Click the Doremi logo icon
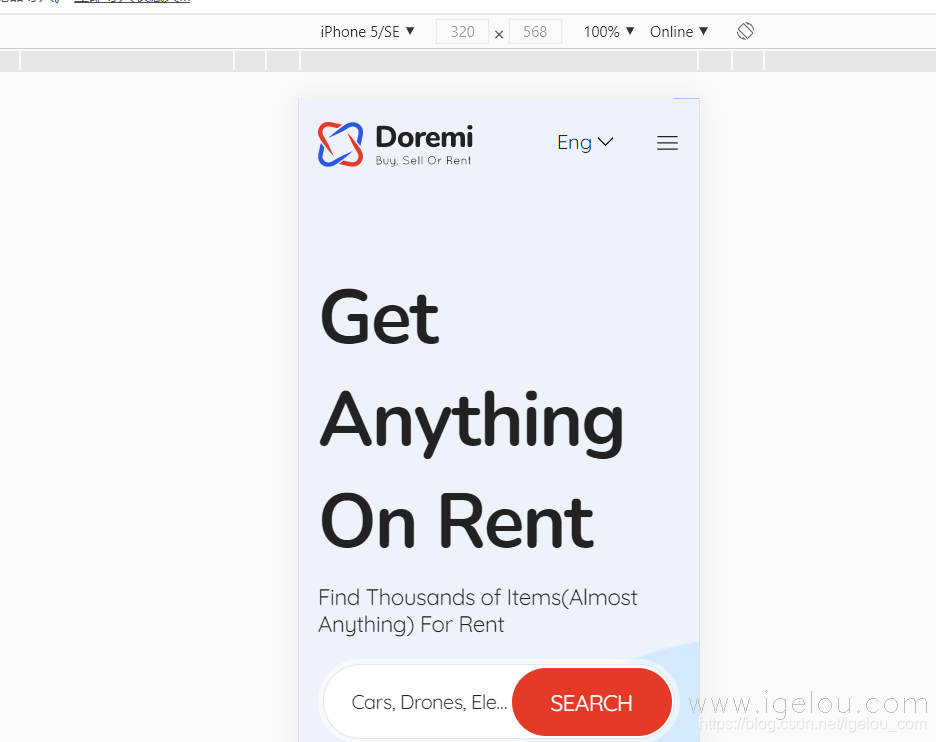Viewport: 936px width, 742px height. (x=340, y=144)
